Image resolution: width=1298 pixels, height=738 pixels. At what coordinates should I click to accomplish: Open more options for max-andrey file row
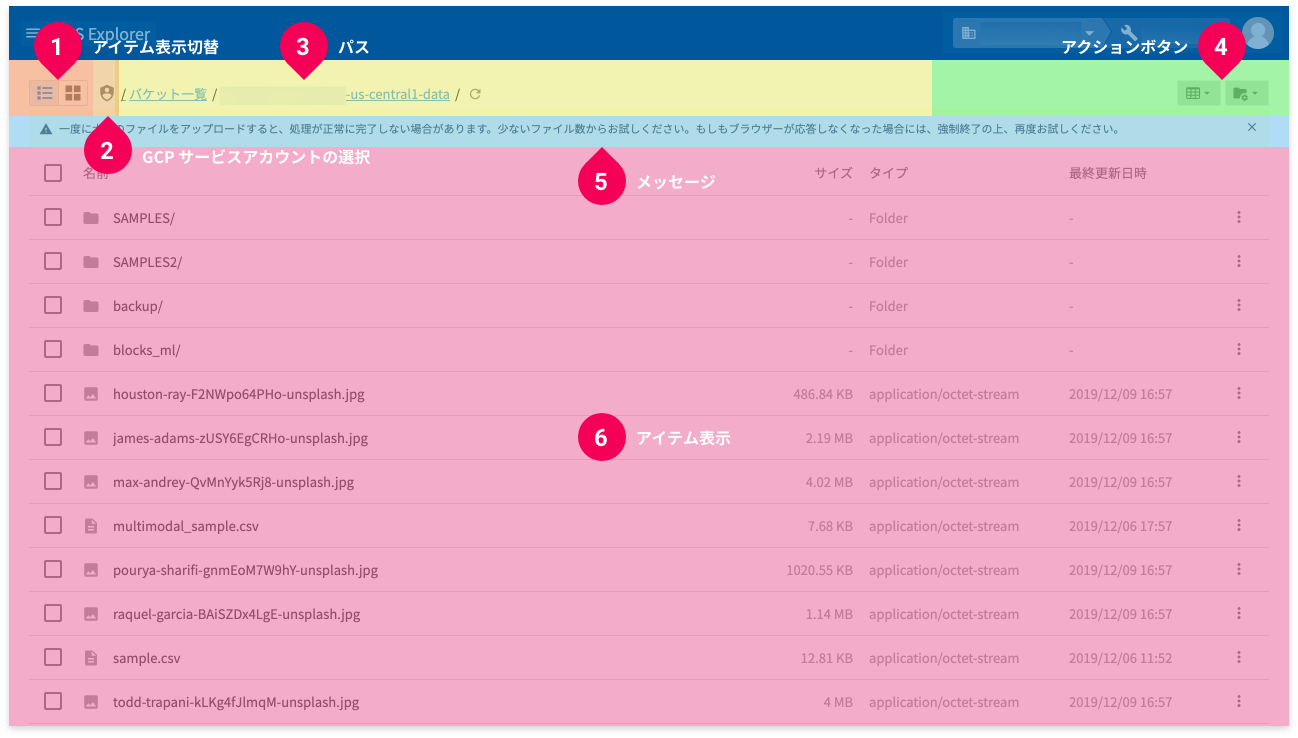click(x=1238, y=481)
